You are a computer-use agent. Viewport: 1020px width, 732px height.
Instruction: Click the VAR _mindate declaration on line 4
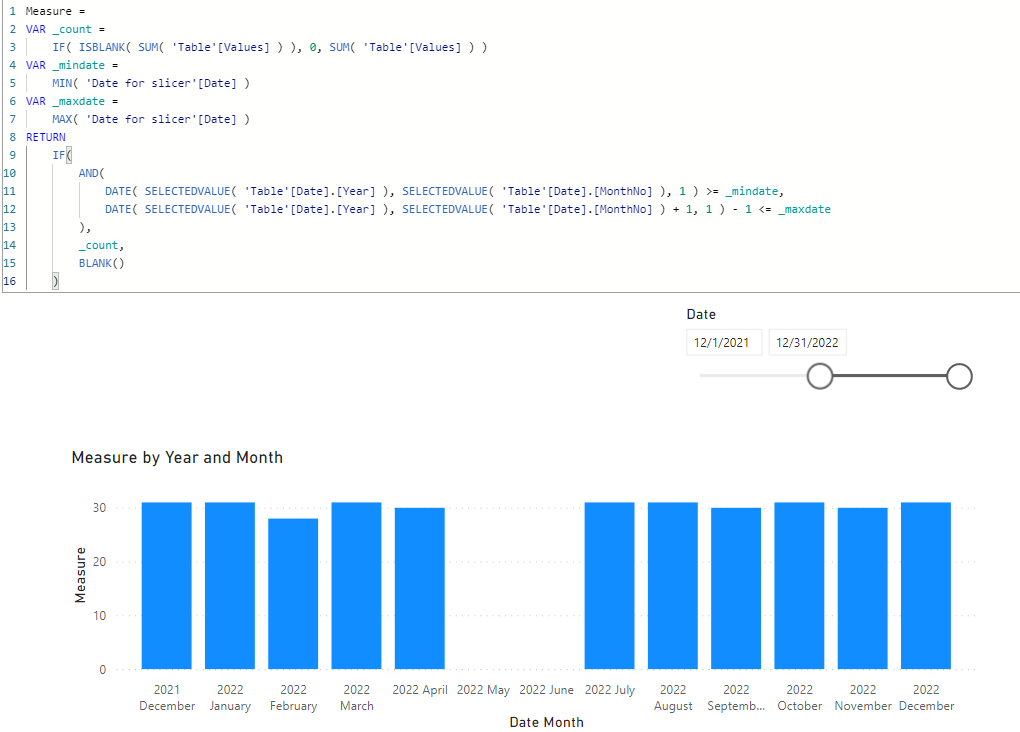tap(72, 65)
